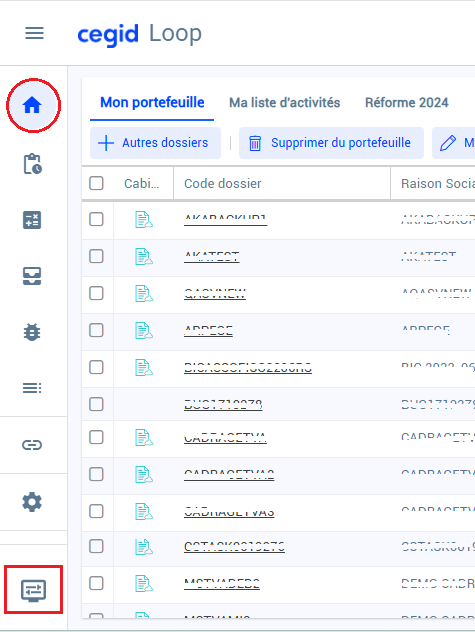Check the MSTVADEB2 row checkbox
The height and width of the screenshot is (632, 475).
(x=96, y=584)
